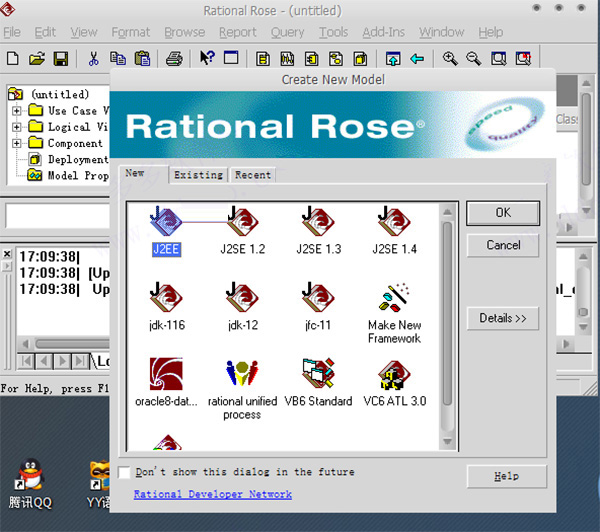Choose the VB6 Standard framework icon
The width and height of the screenshot is (600, 532).
pos(318,375)
